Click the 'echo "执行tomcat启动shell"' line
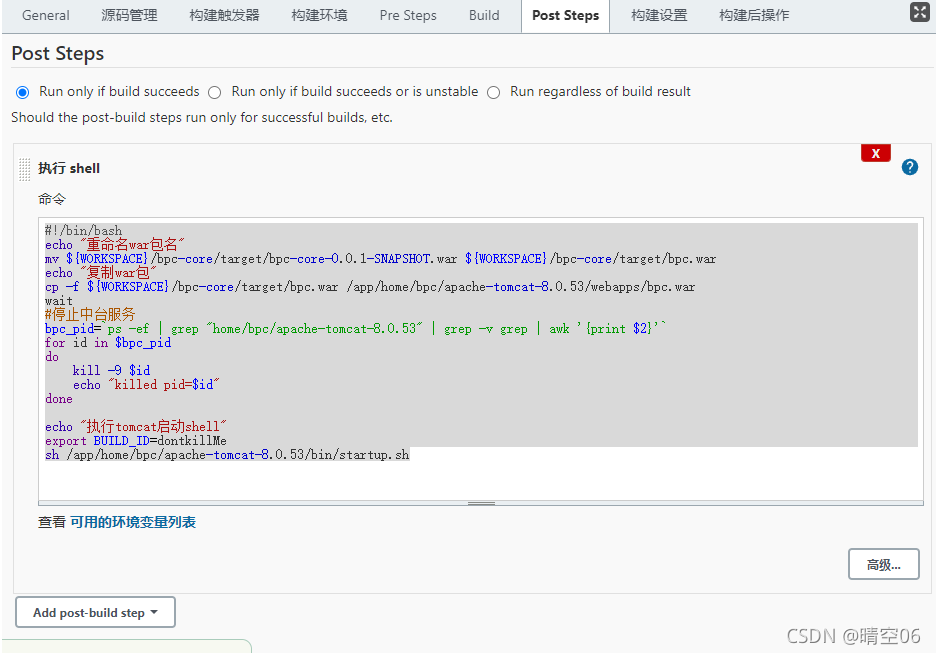The image size is (936, 654). point(136,427)
